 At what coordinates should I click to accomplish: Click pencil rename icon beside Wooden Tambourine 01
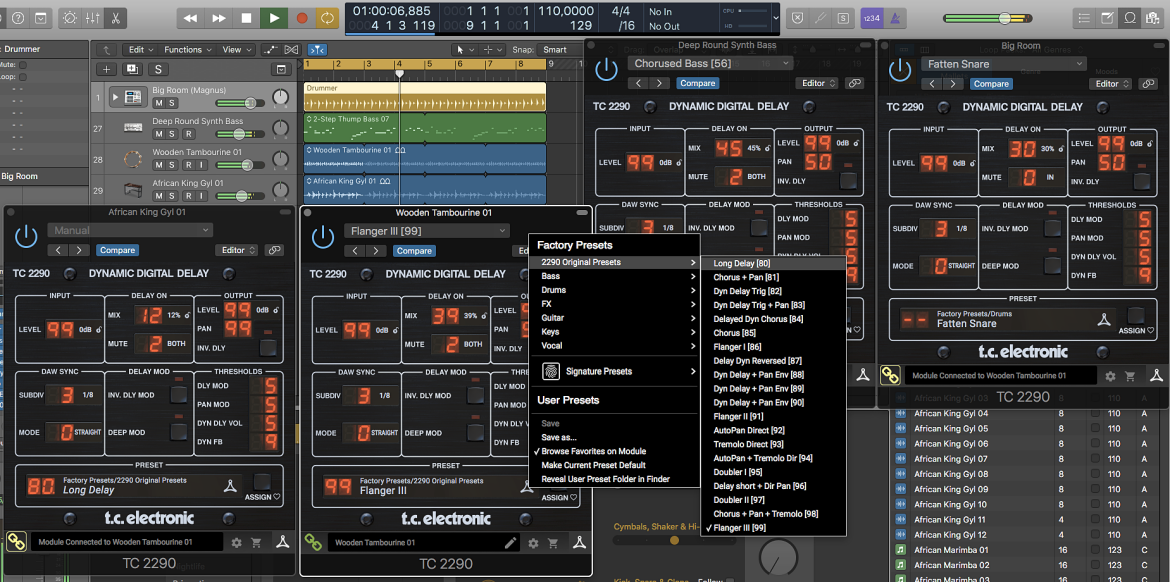[x=510, y=543]
